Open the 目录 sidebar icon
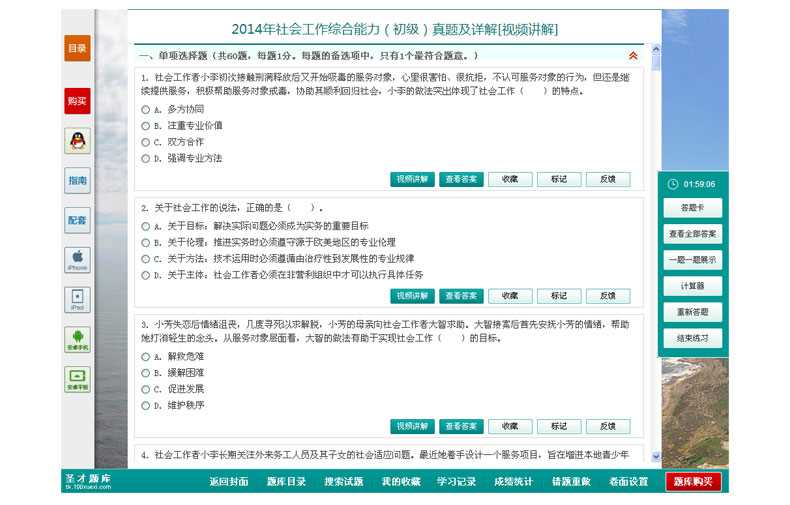Screen dimensions: 790x505 (x=77, y=48)
